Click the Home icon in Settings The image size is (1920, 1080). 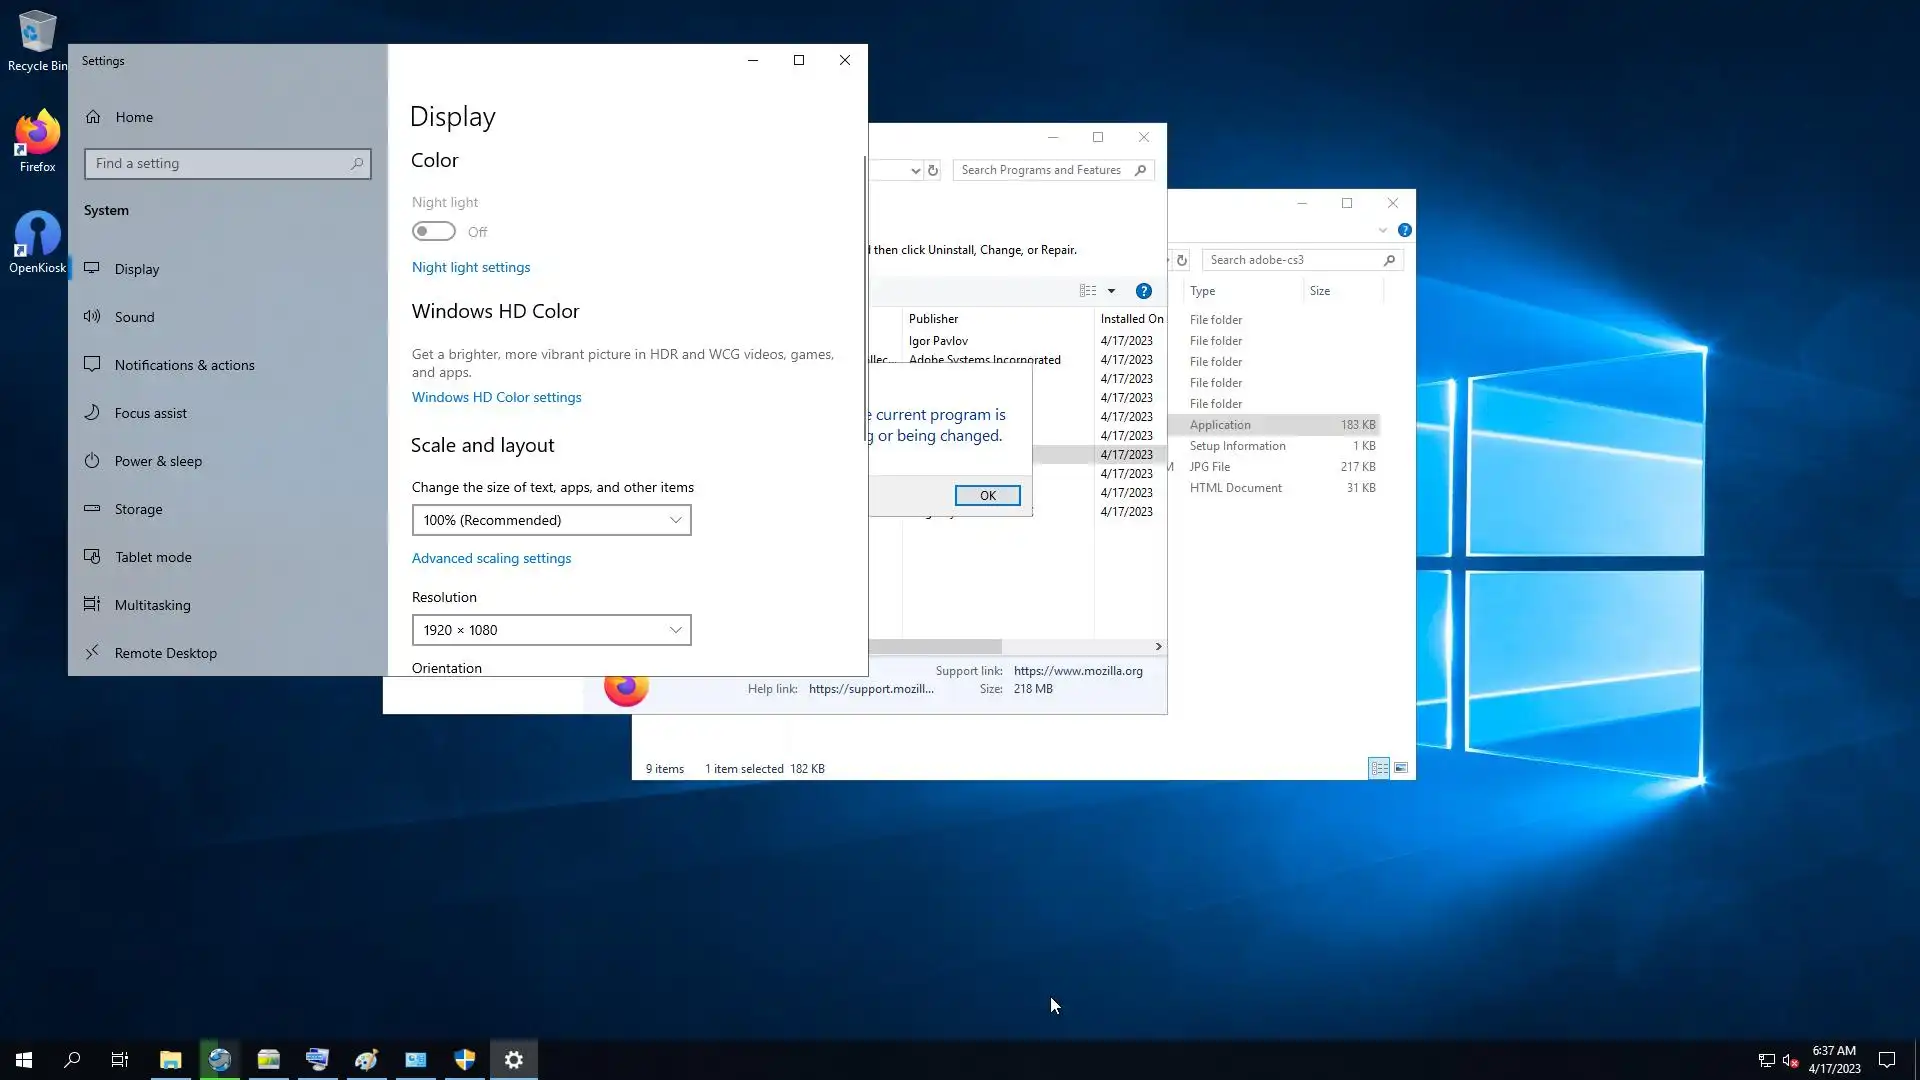[x=93, y=117]
